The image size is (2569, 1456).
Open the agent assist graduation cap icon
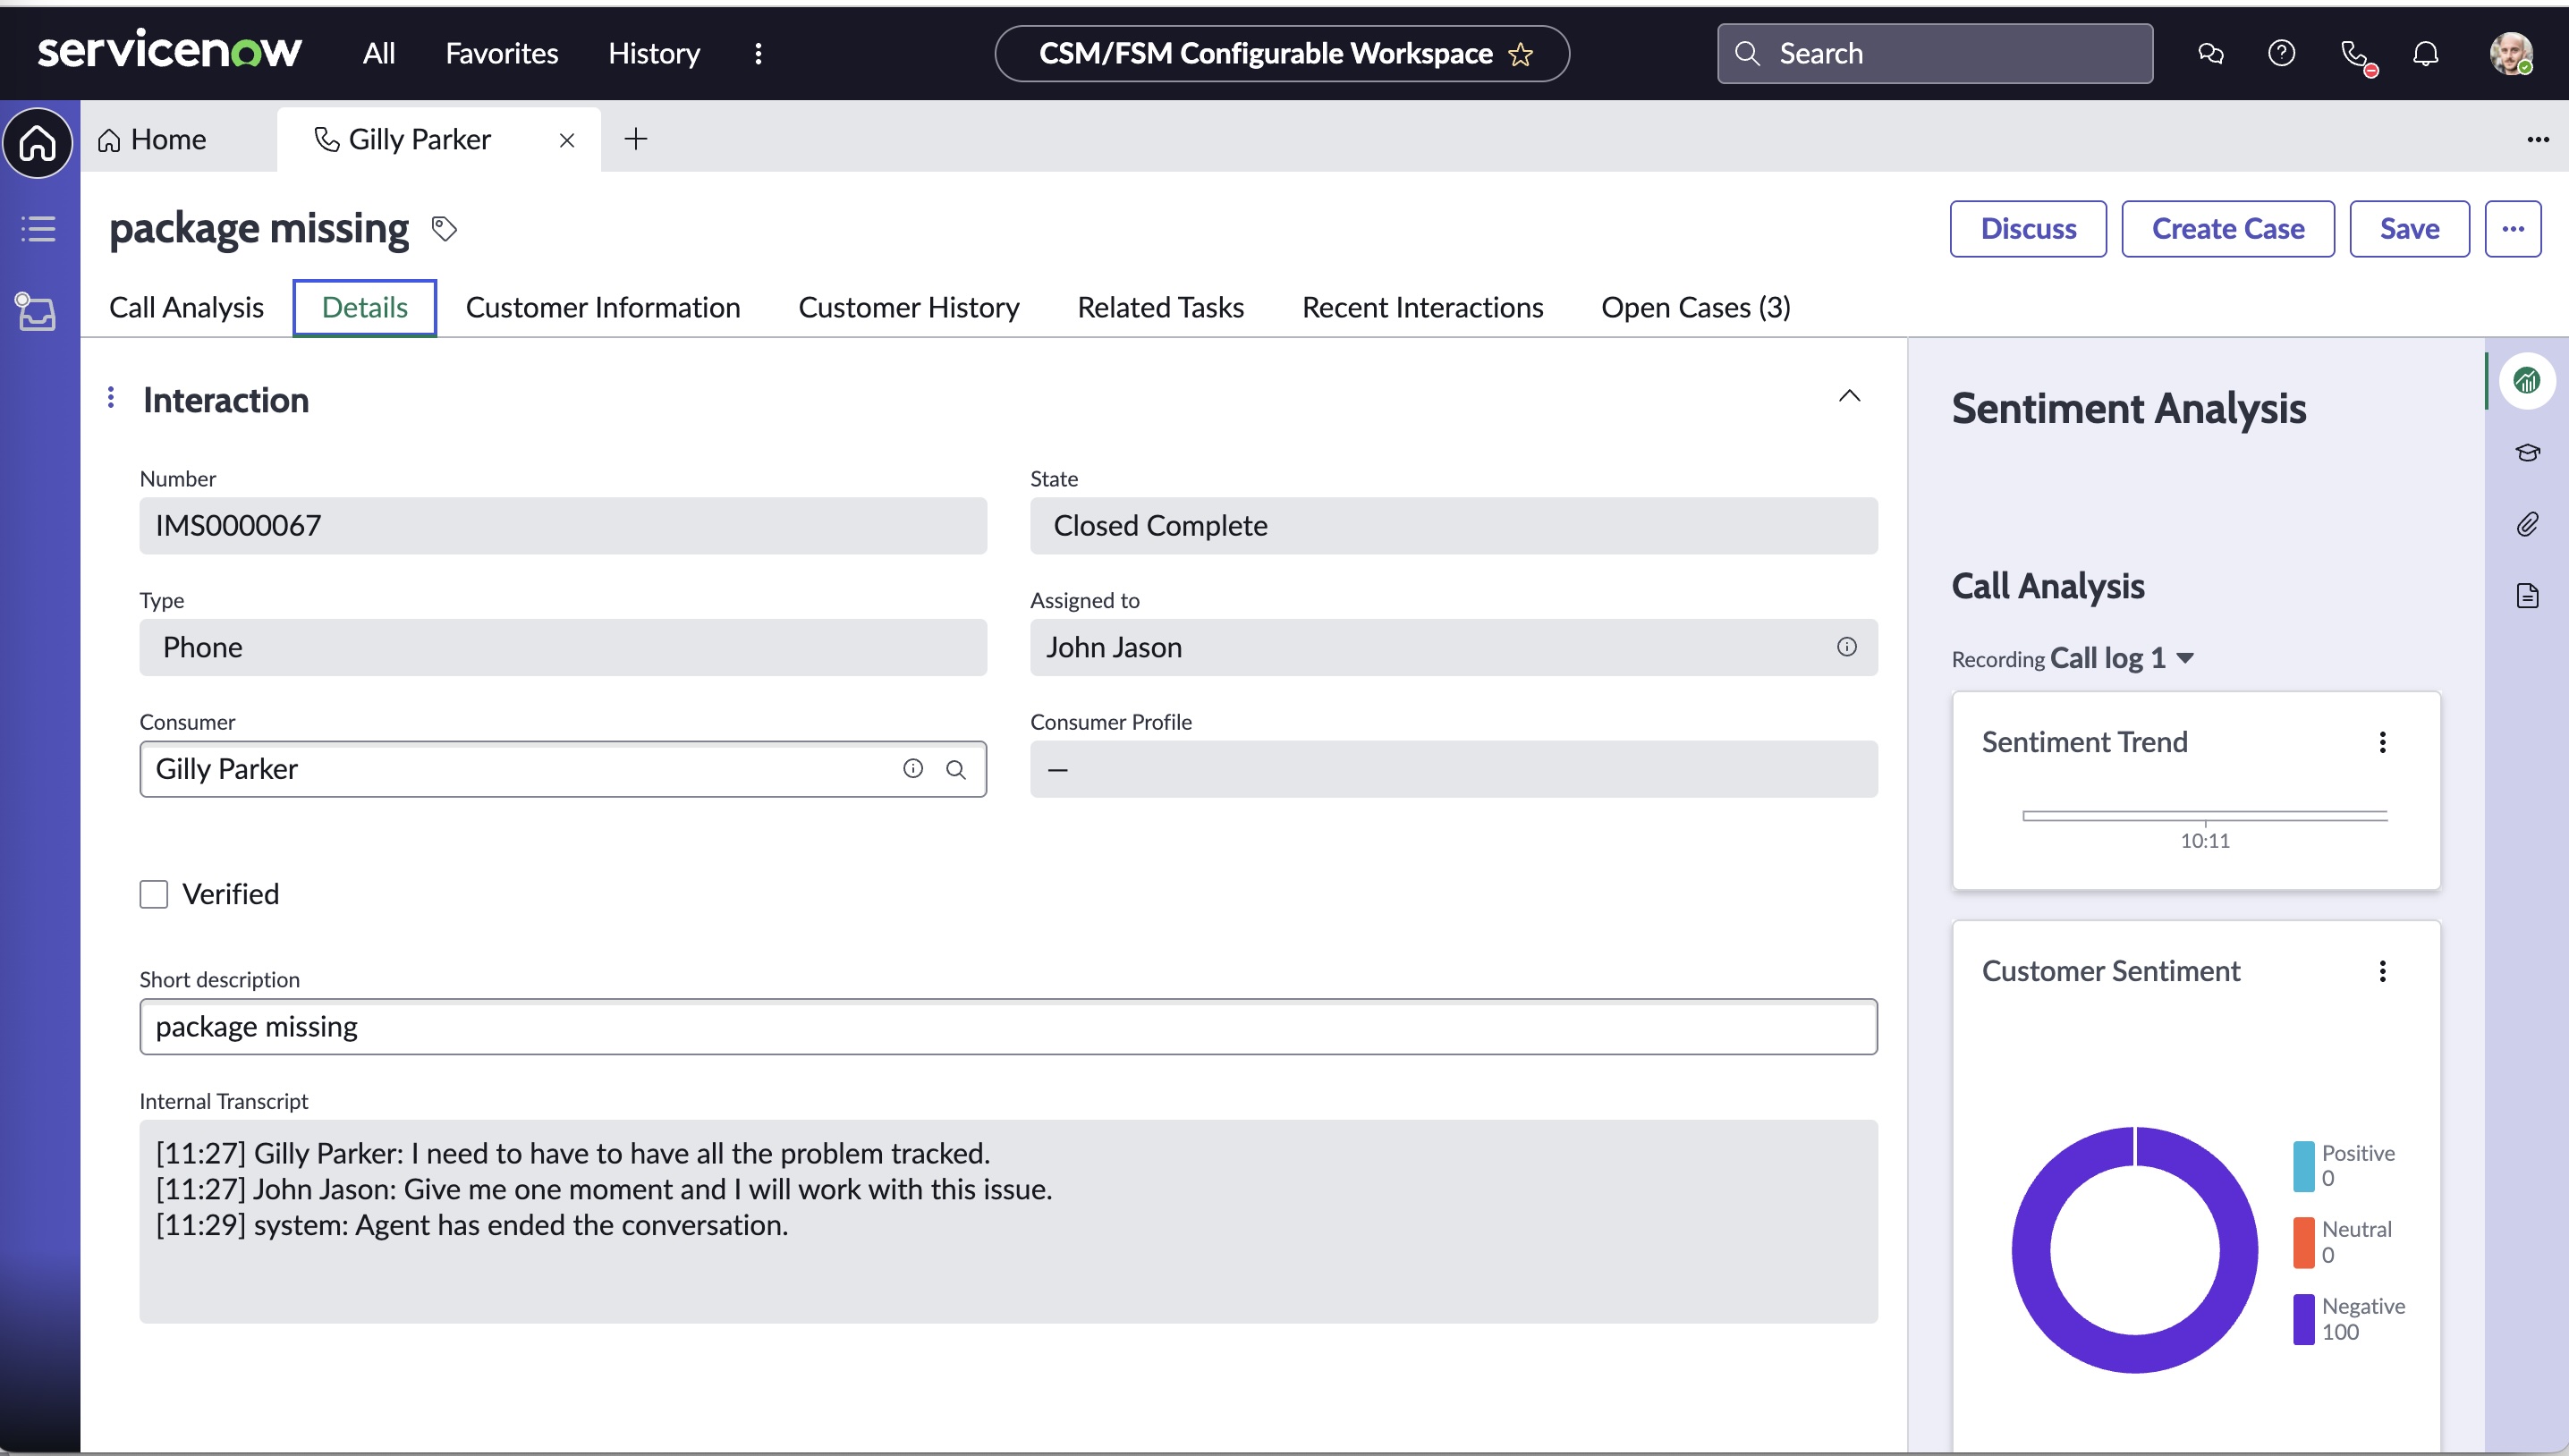pyautogui.click(x=2527, y=453)
